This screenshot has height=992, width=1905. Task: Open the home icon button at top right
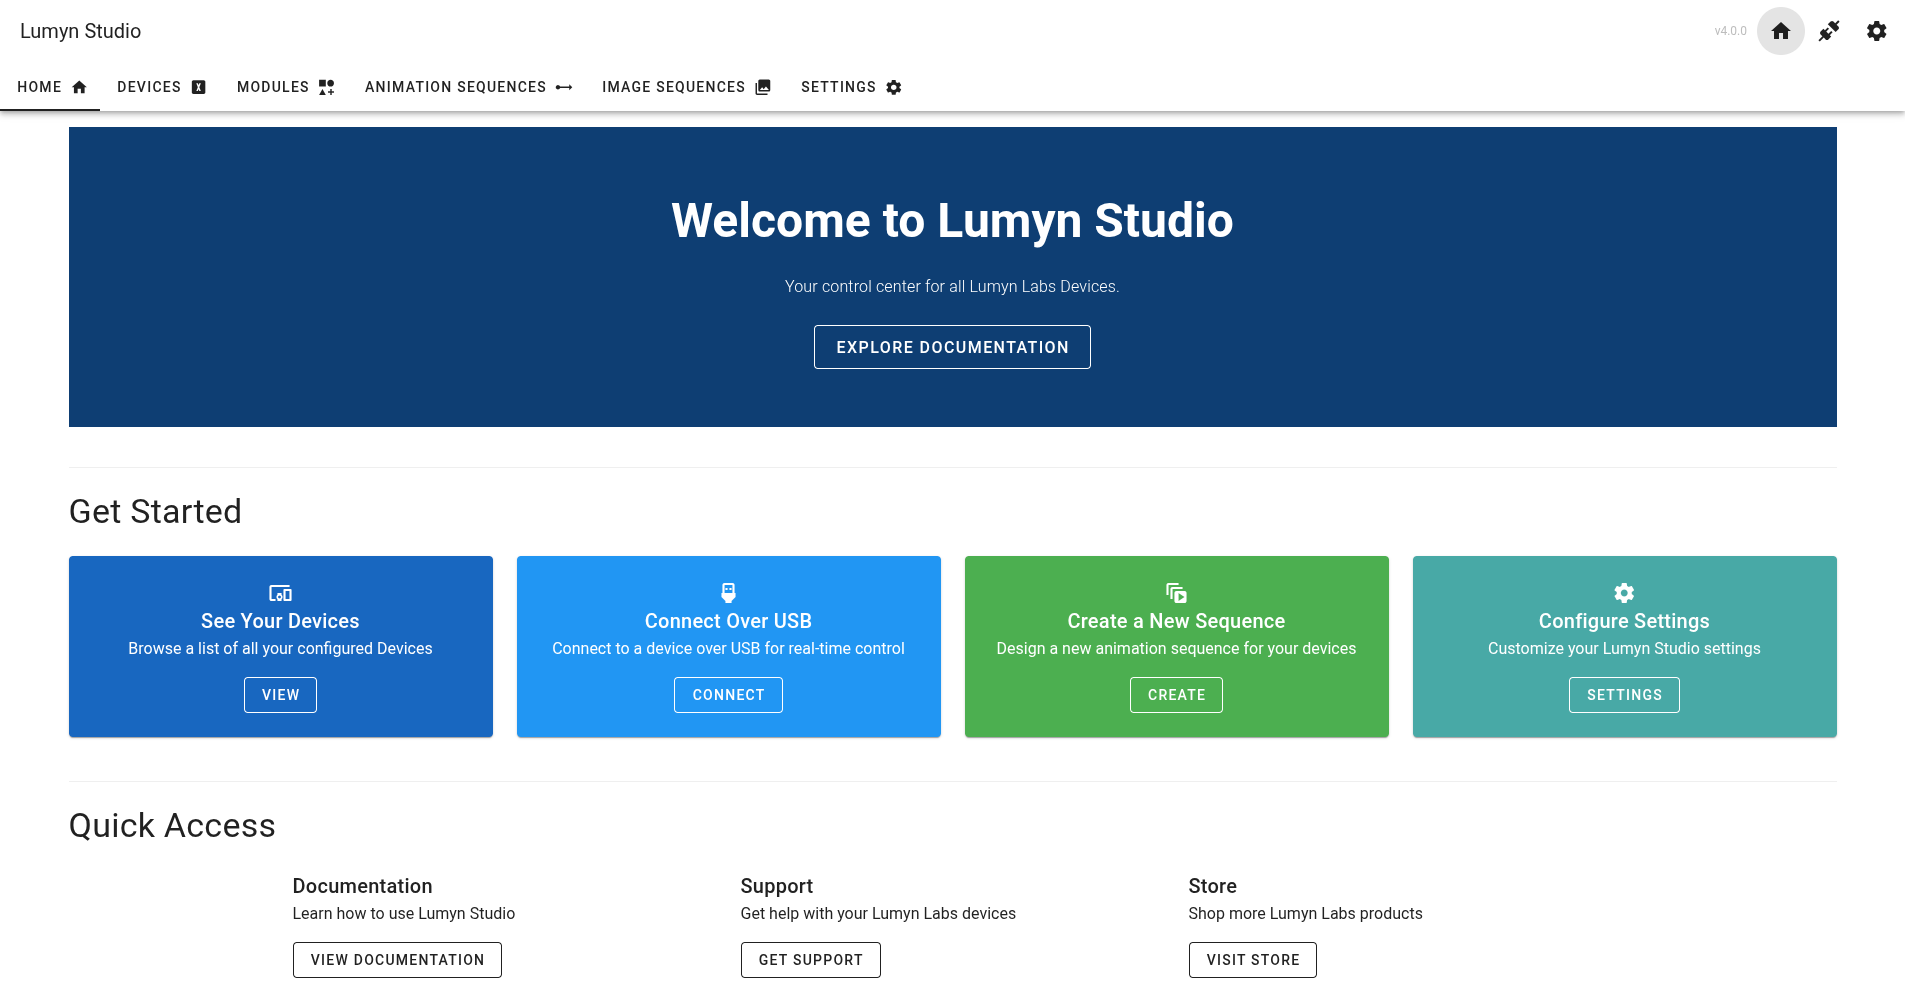[1781, 31]
